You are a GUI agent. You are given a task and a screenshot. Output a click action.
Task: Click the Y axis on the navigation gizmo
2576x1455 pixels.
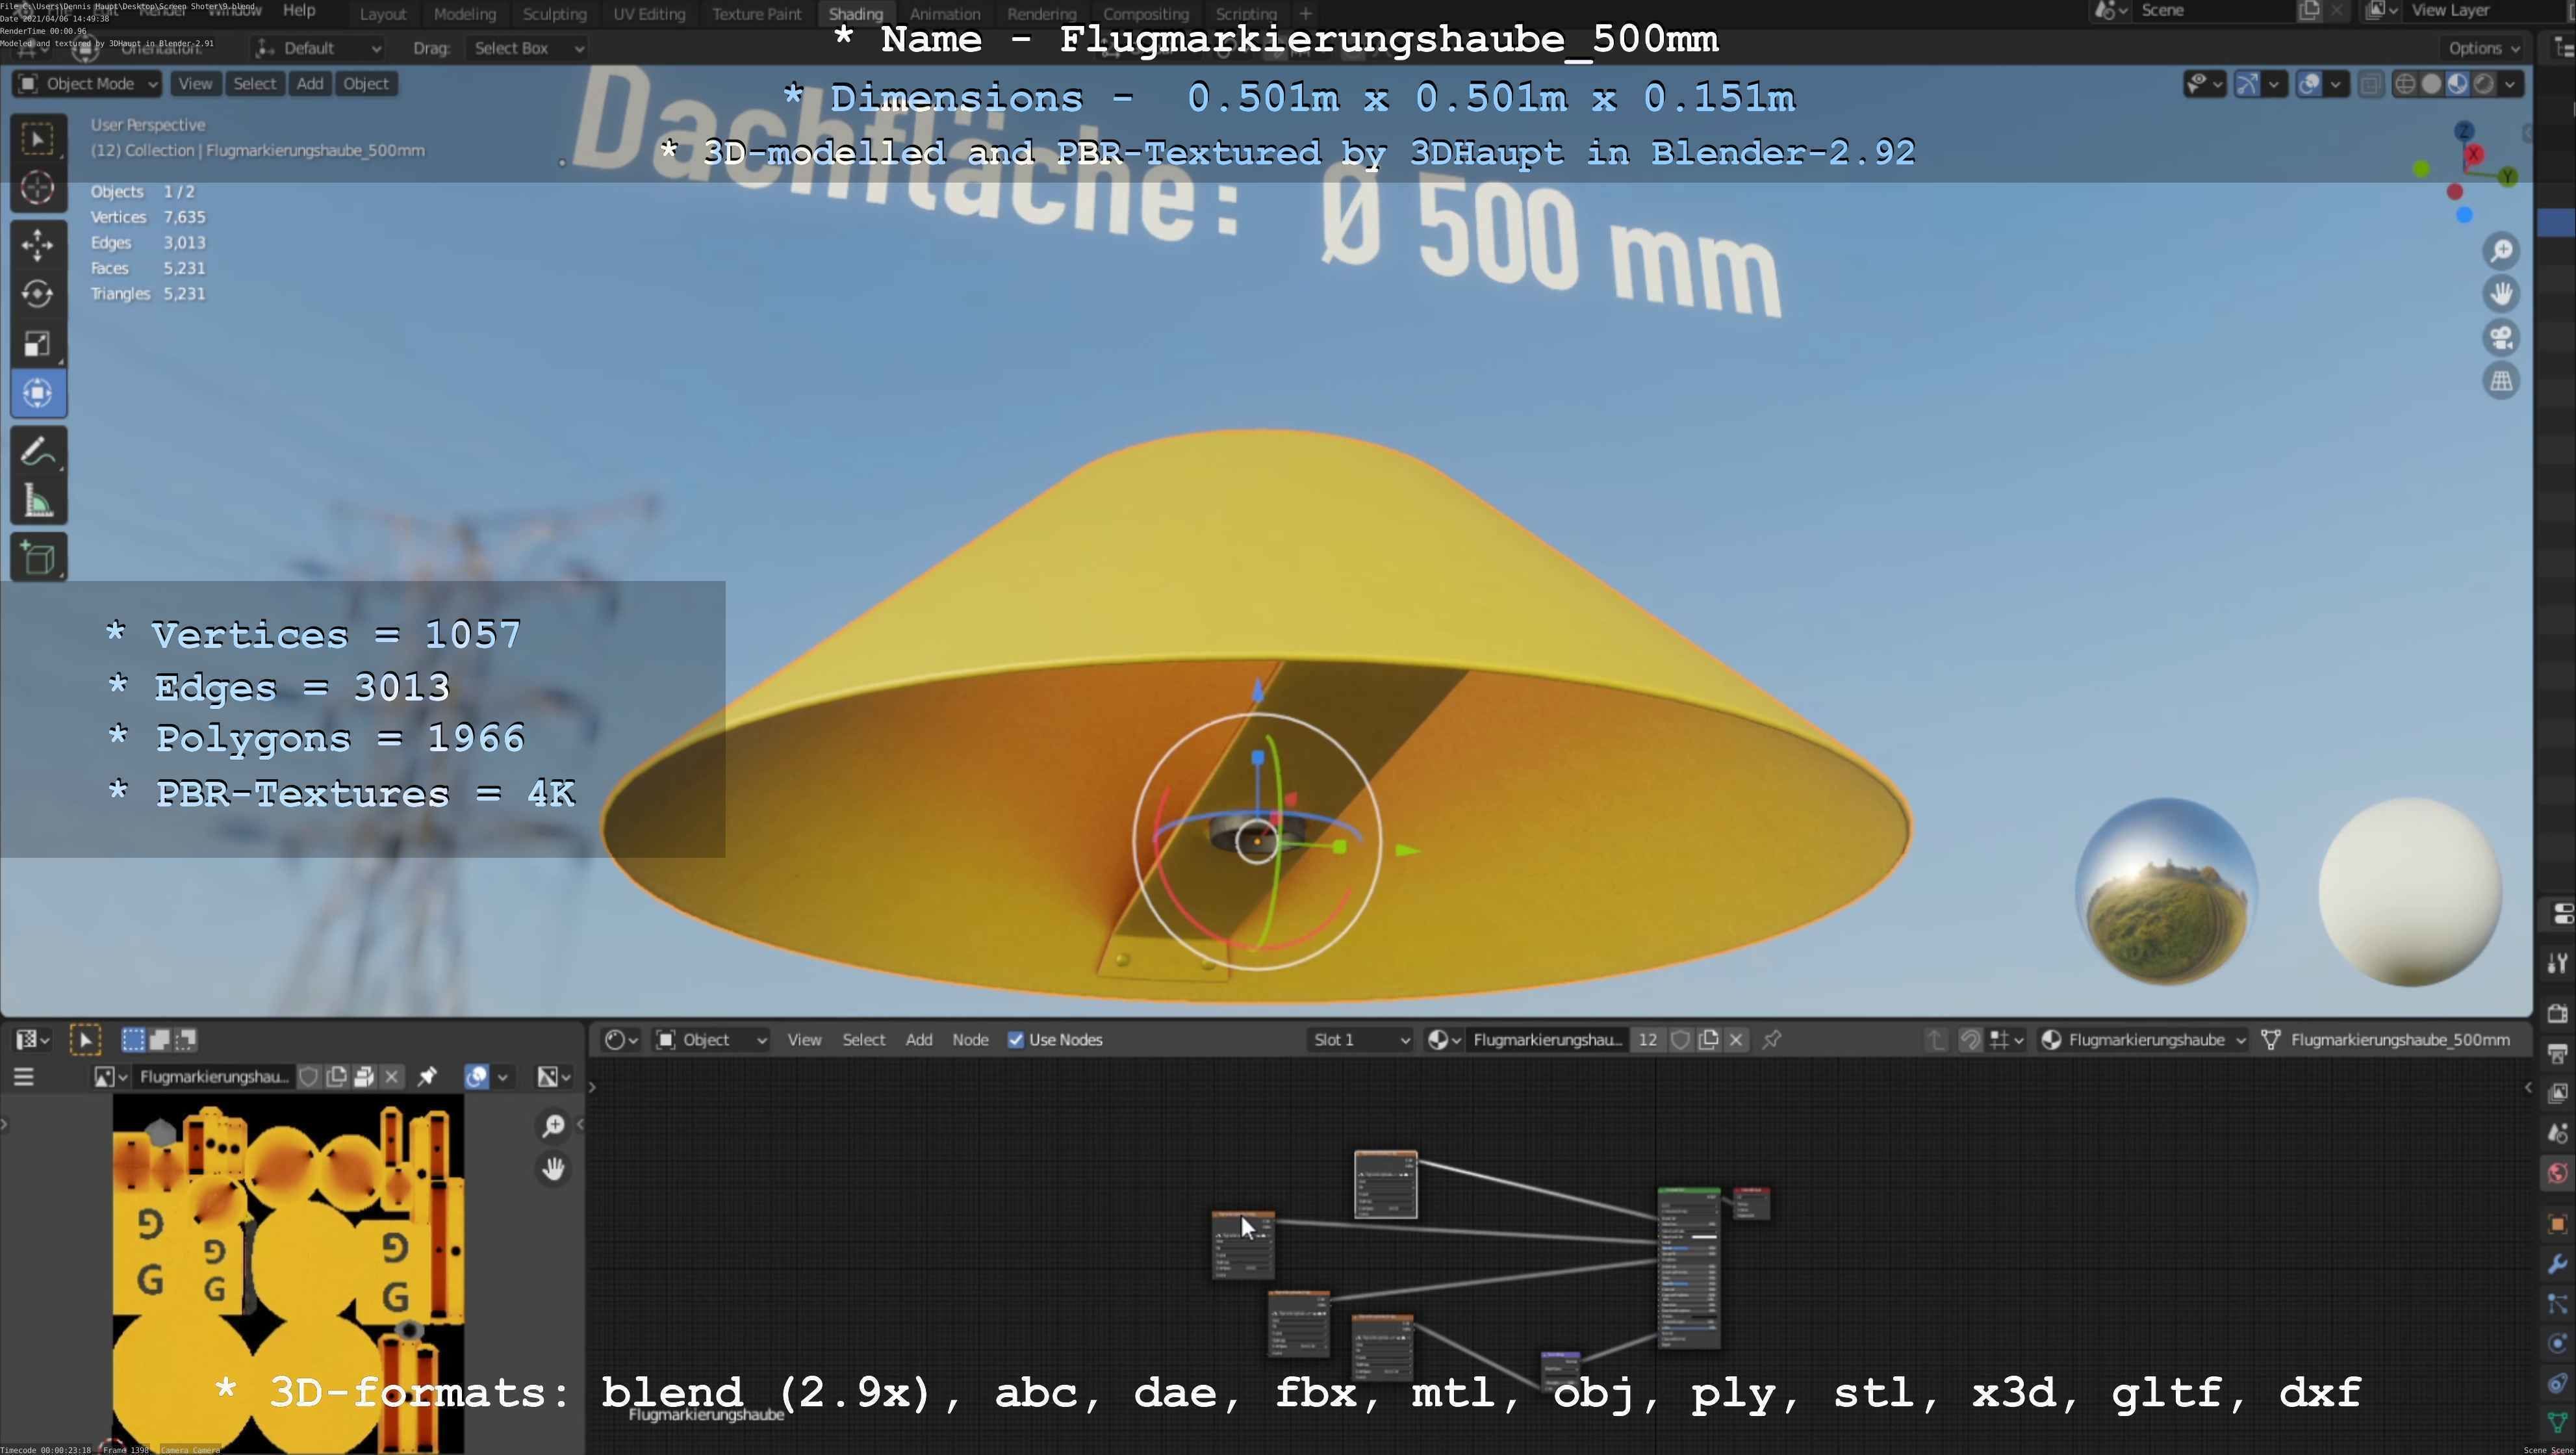(2508, 177)
